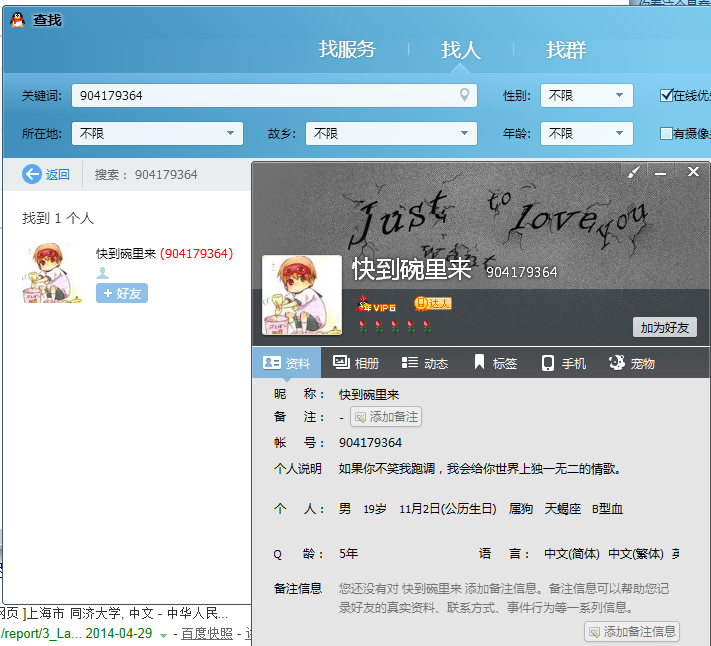Click the Q龄 value 5年
This screenshot has height=646, width=711.
point(348,554)
